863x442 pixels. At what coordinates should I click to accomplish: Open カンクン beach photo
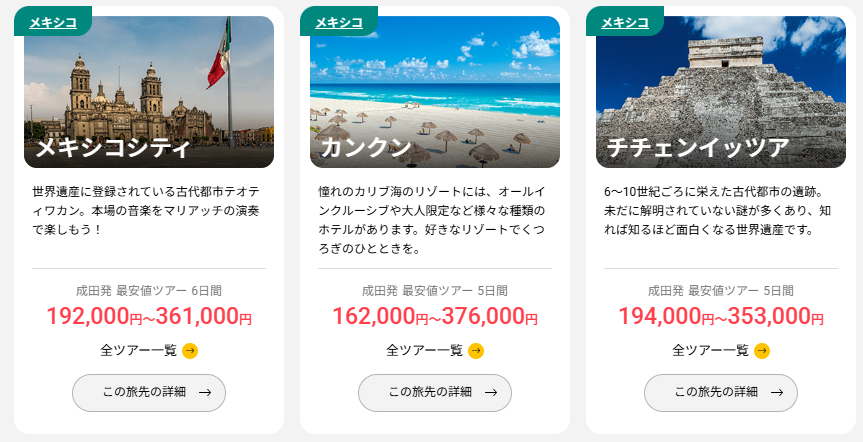[435, 90]
